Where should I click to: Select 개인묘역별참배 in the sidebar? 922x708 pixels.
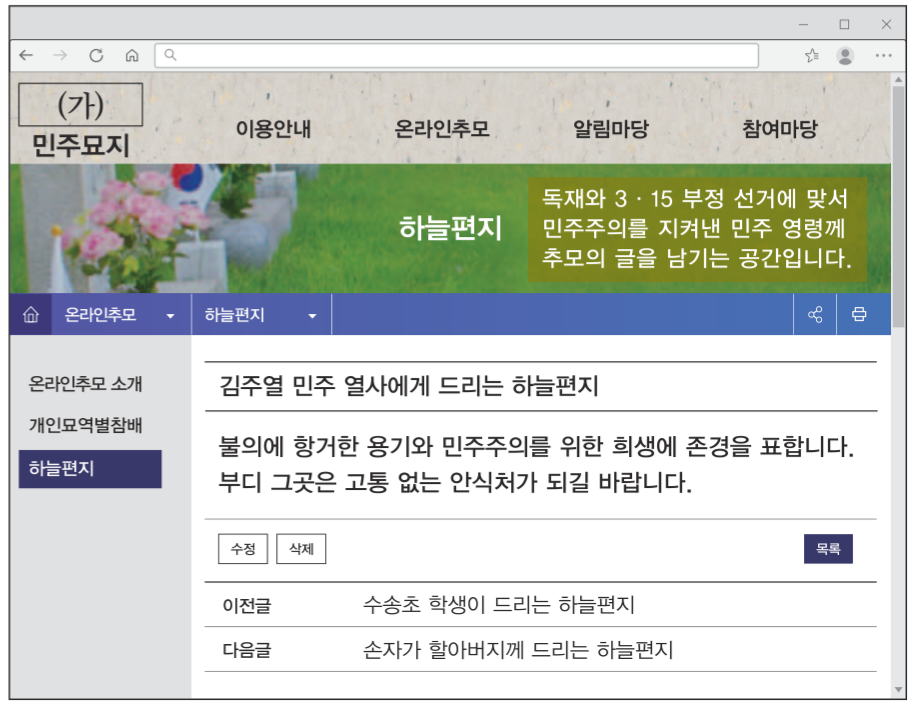pos(86,425)
